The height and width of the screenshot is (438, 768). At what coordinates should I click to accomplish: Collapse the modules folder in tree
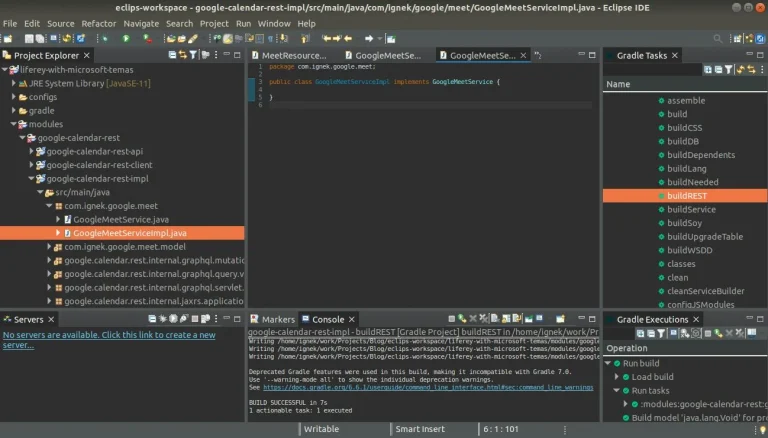(x=14, y=124)
